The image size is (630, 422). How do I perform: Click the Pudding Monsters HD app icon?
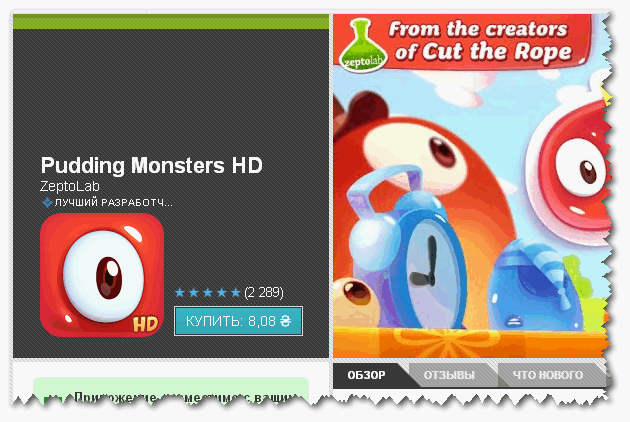[102, 275]
